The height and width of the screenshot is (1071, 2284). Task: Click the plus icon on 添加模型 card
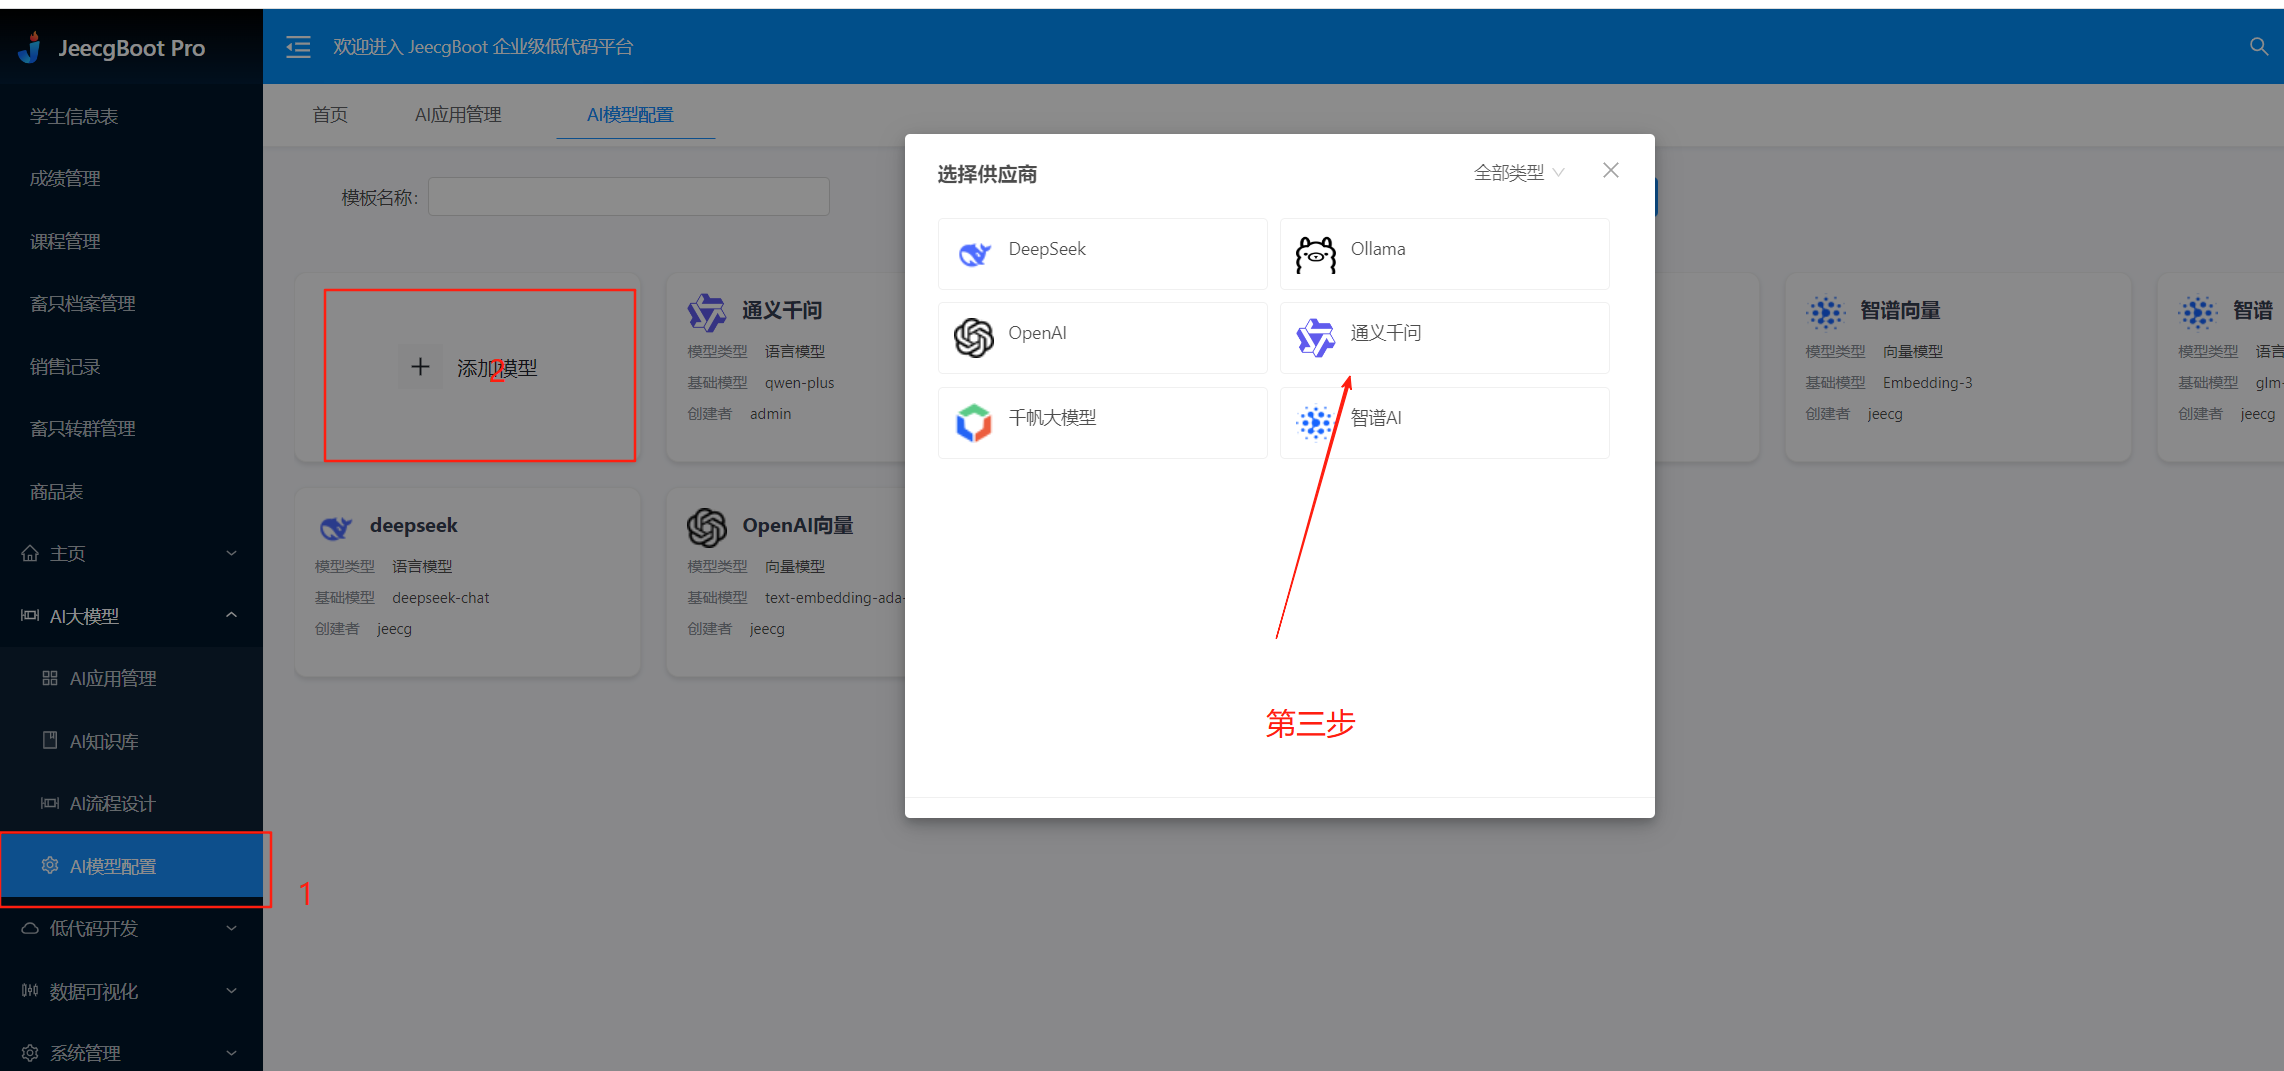pos(420,367)
